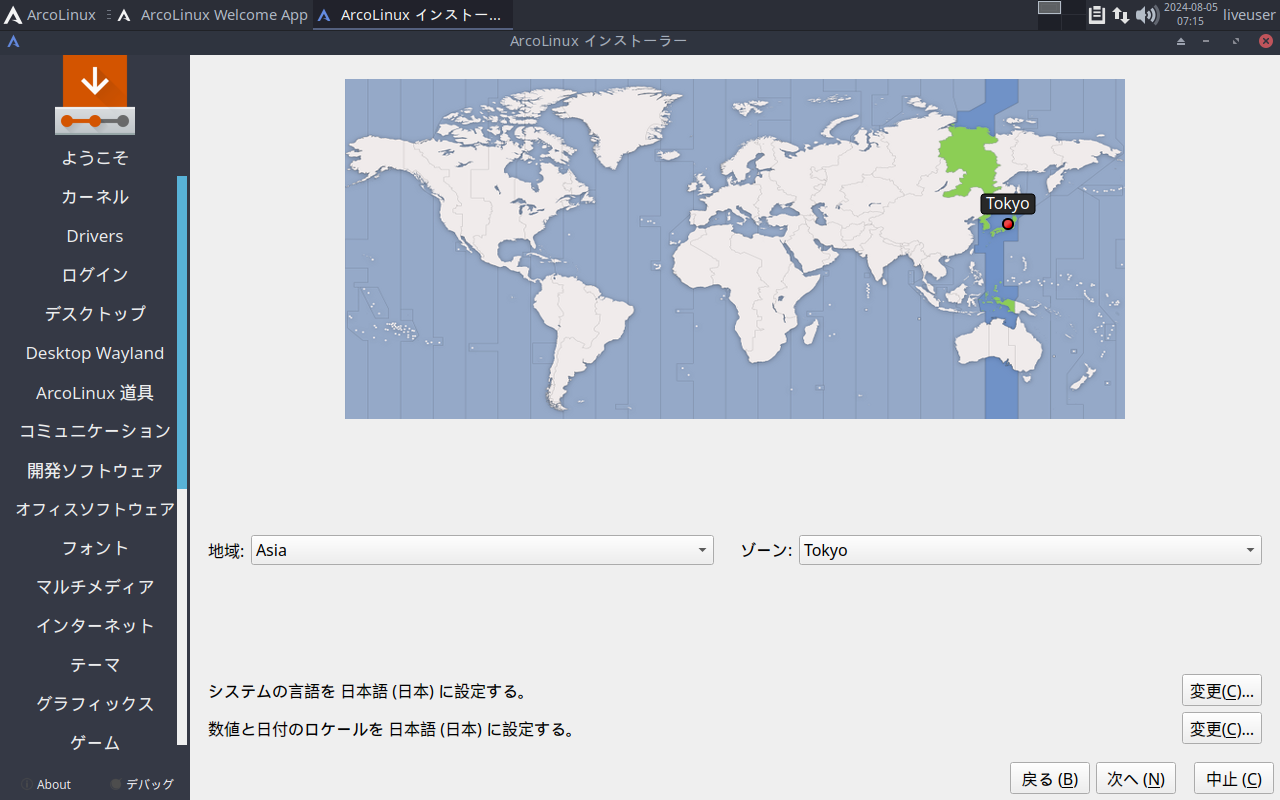Viewport: 1280px width, 800px height.
Task: Select オフィスソフトウェア in the sidebar
Action: (x=95, y=509)
